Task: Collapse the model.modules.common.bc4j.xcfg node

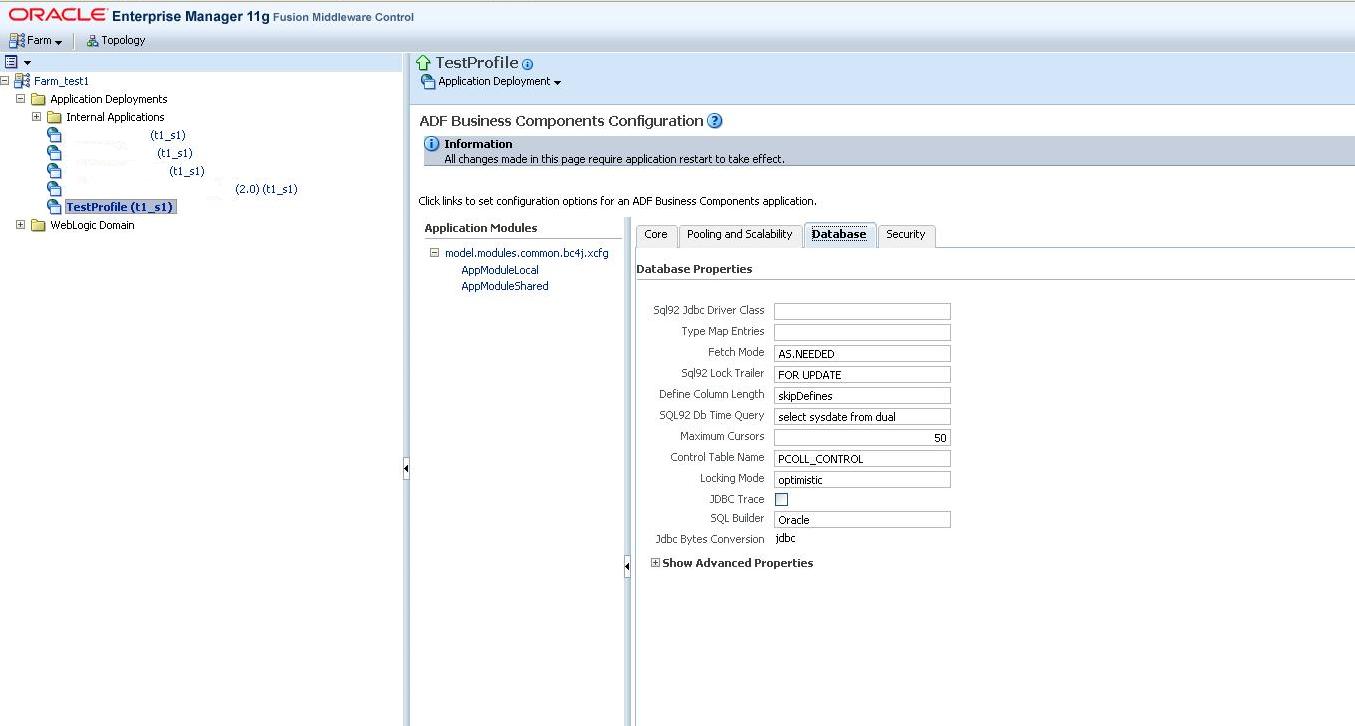Action: pyautogui.click(x=435, y=253)
